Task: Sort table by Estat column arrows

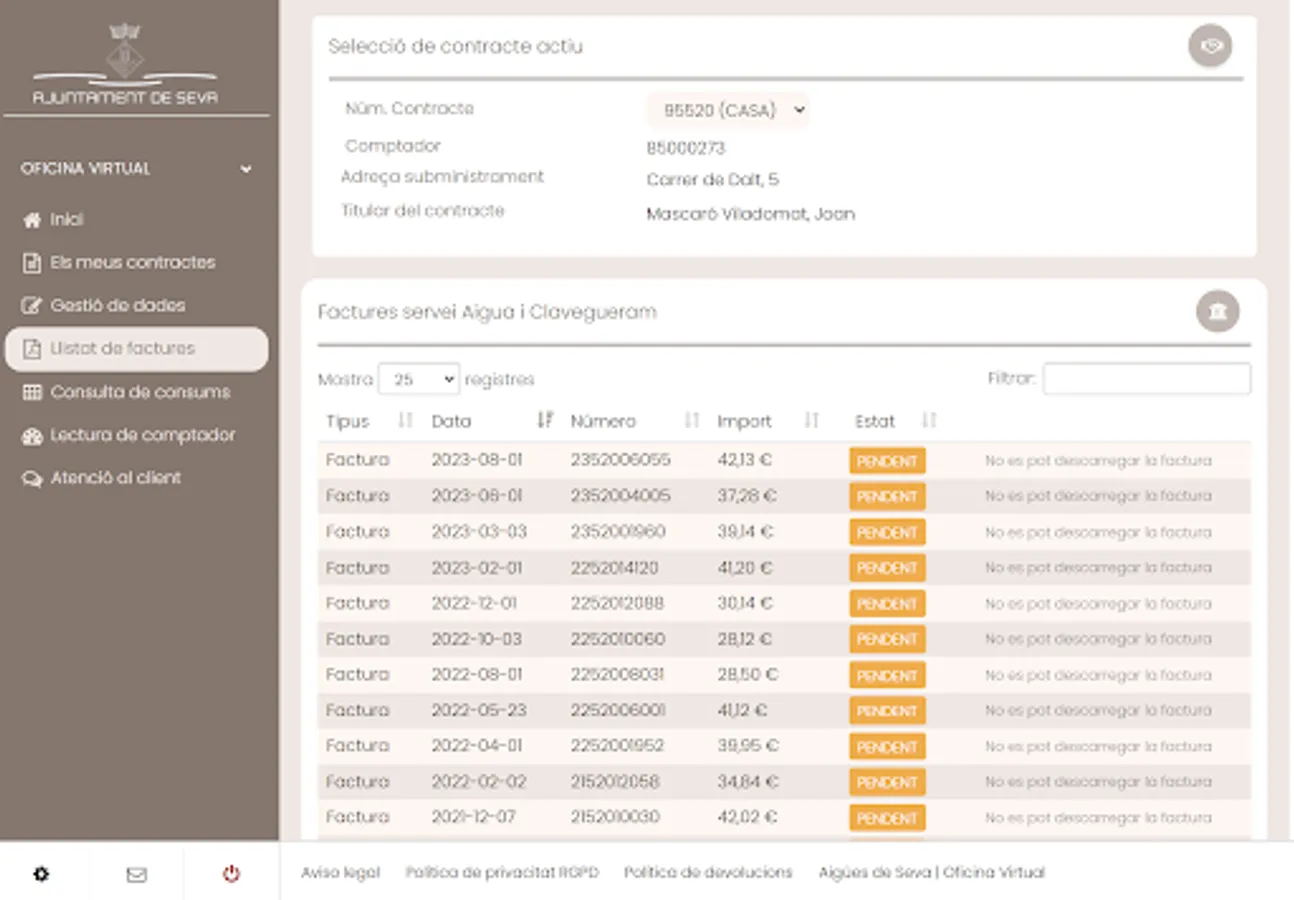Action: 929,421
